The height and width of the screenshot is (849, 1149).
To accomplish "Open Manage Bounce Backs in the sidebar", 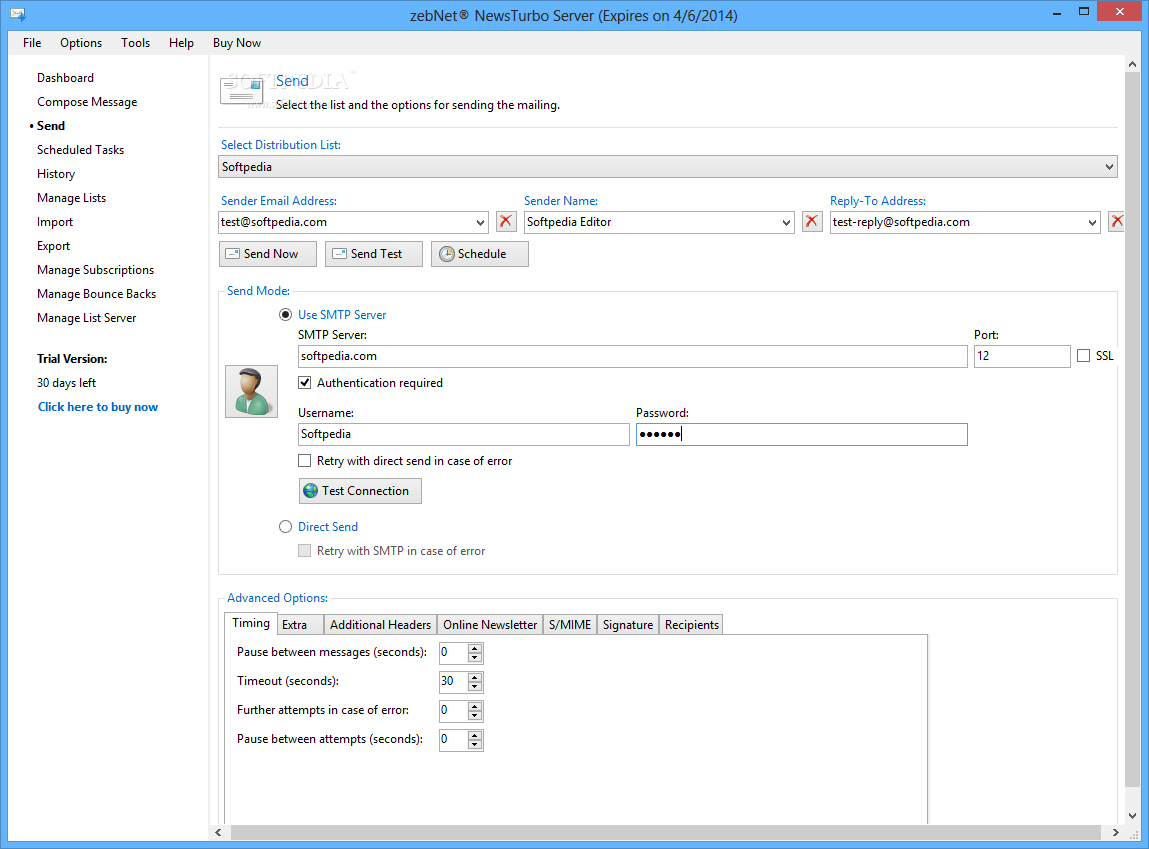I will point(96,294).
